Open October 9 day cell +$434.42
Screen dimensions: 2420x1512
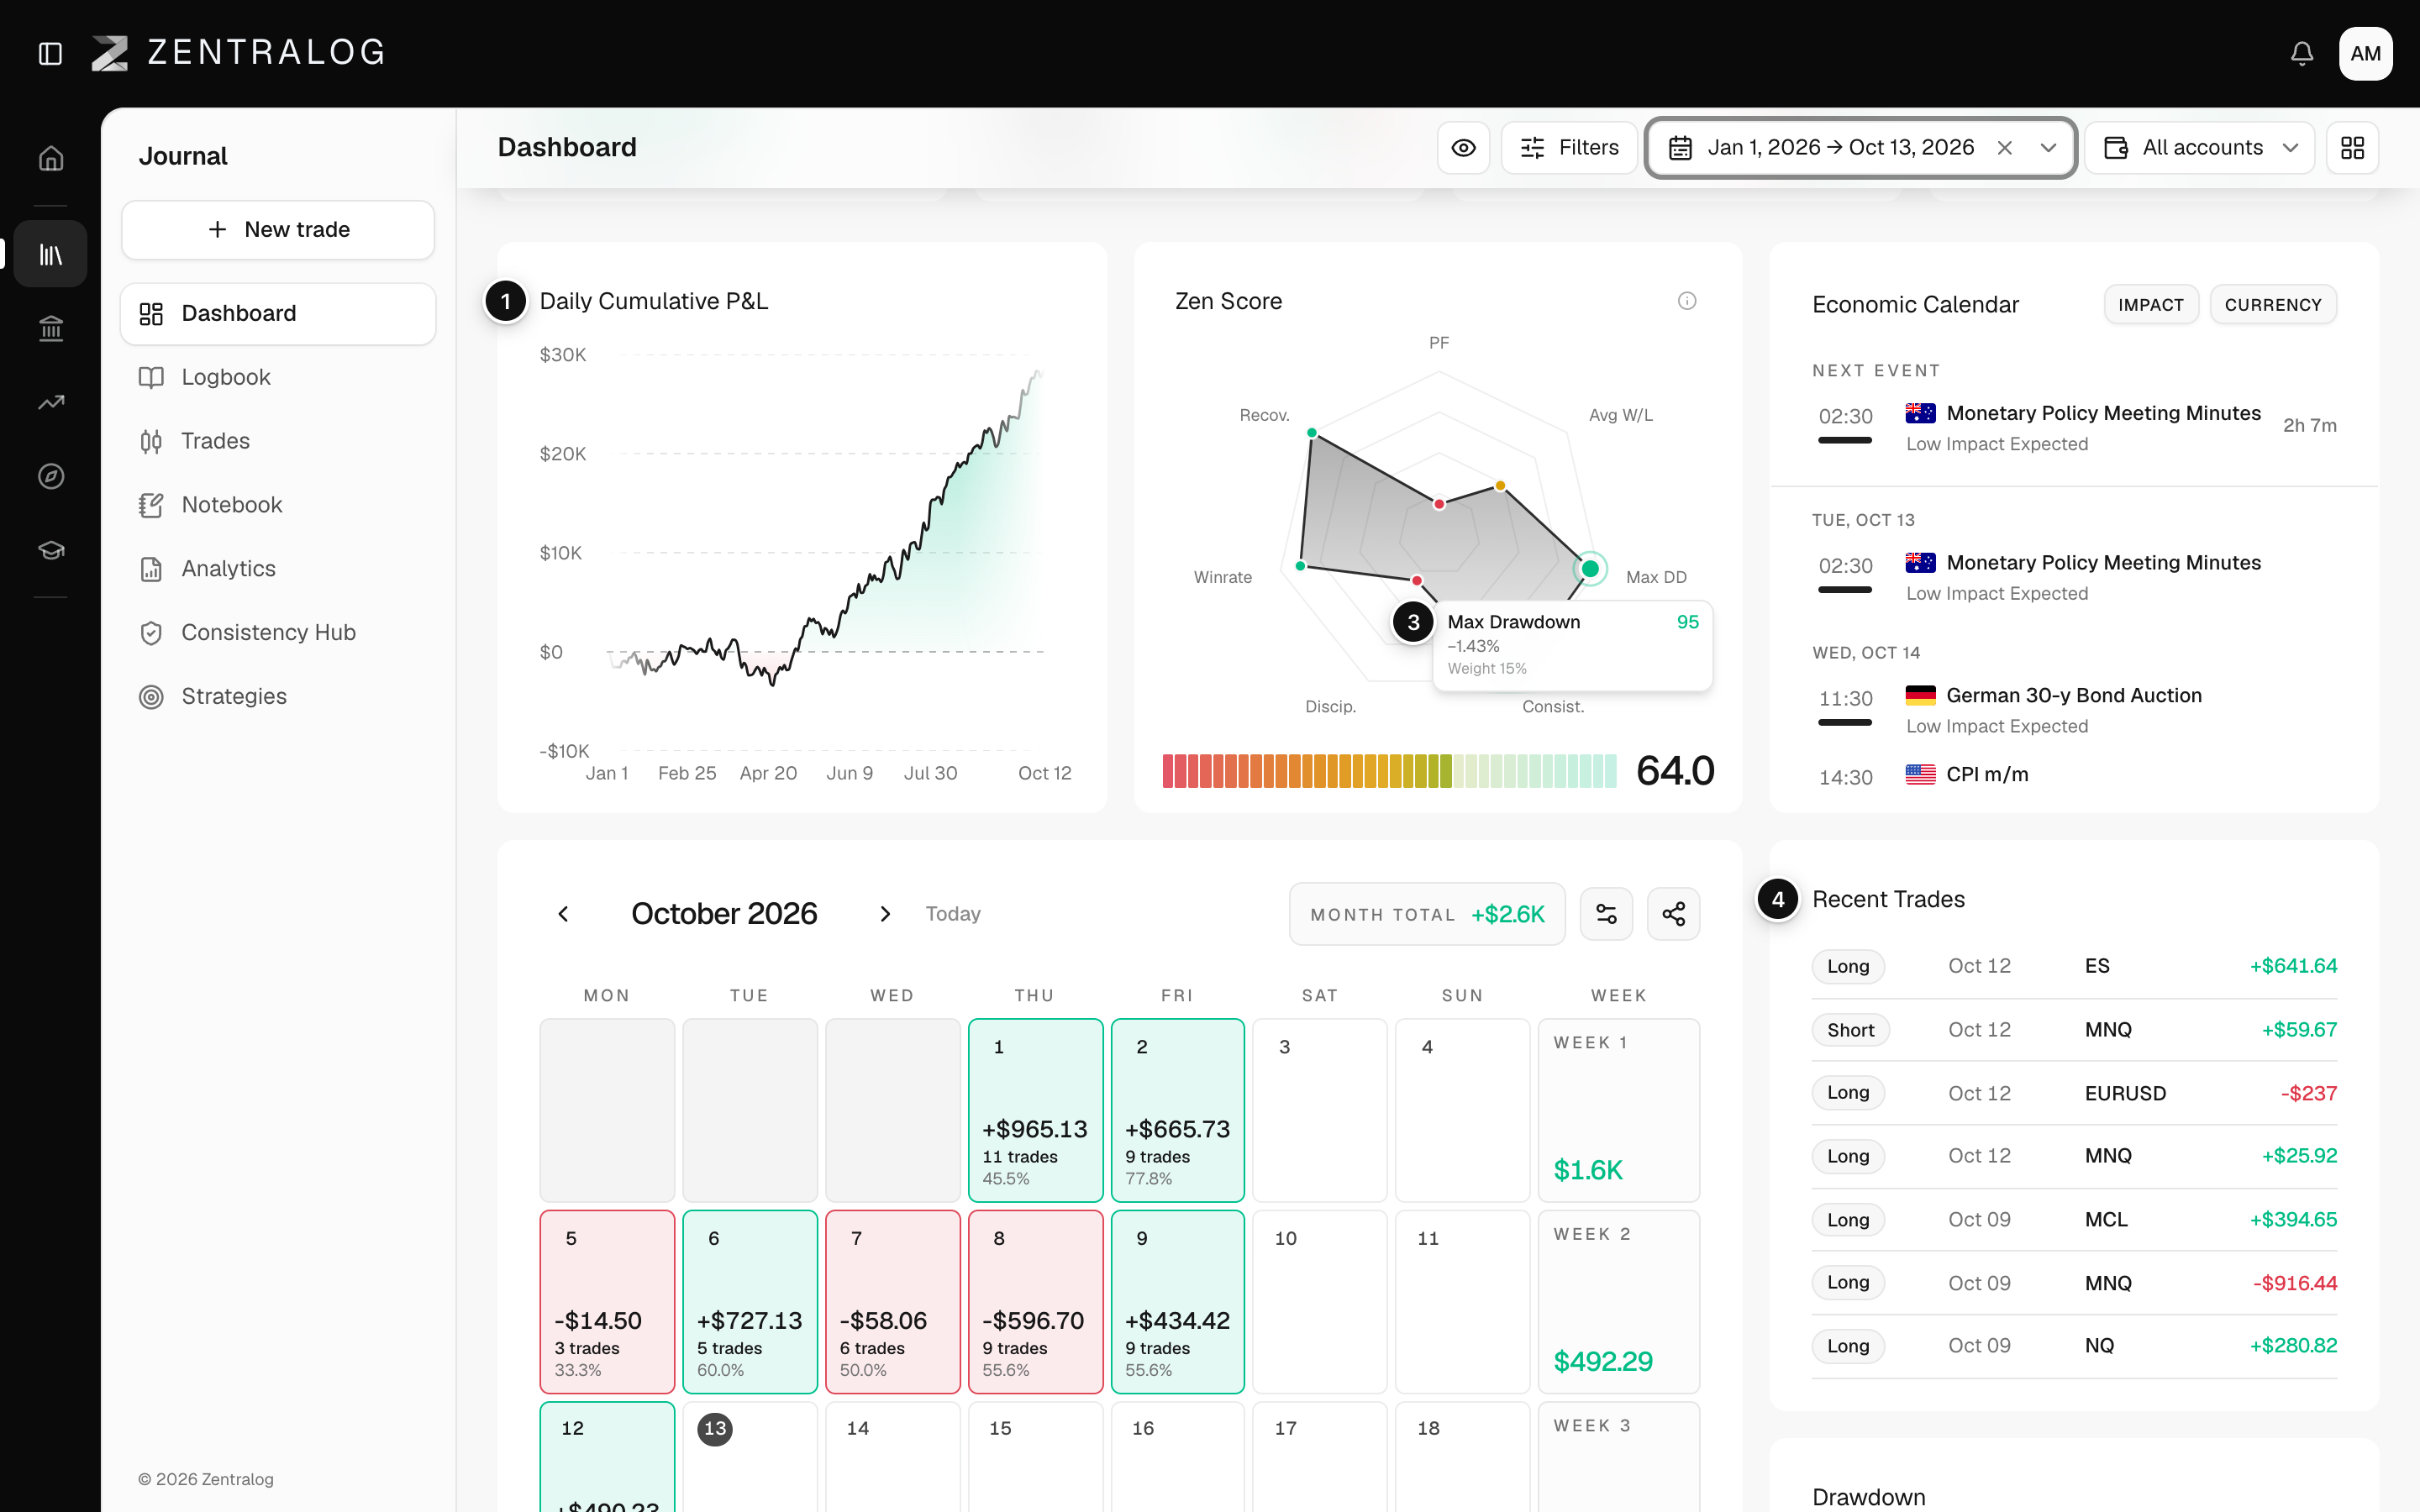tap(1178, 1302)
